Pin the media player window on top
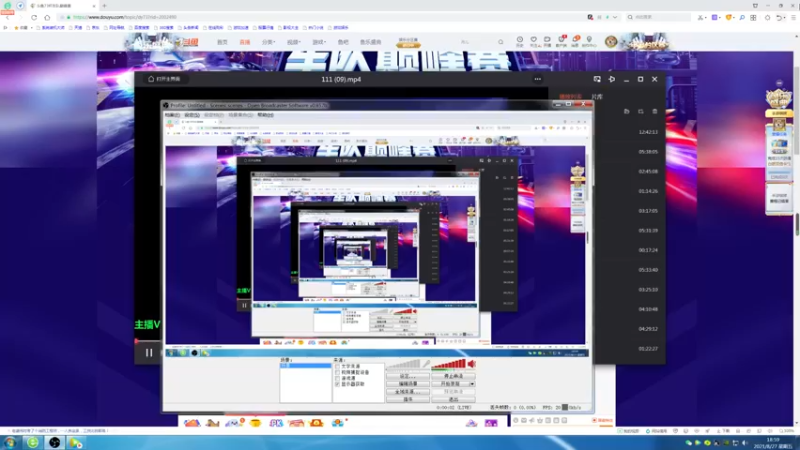Screen dimensions: 800x450 [x=611, y=79]
